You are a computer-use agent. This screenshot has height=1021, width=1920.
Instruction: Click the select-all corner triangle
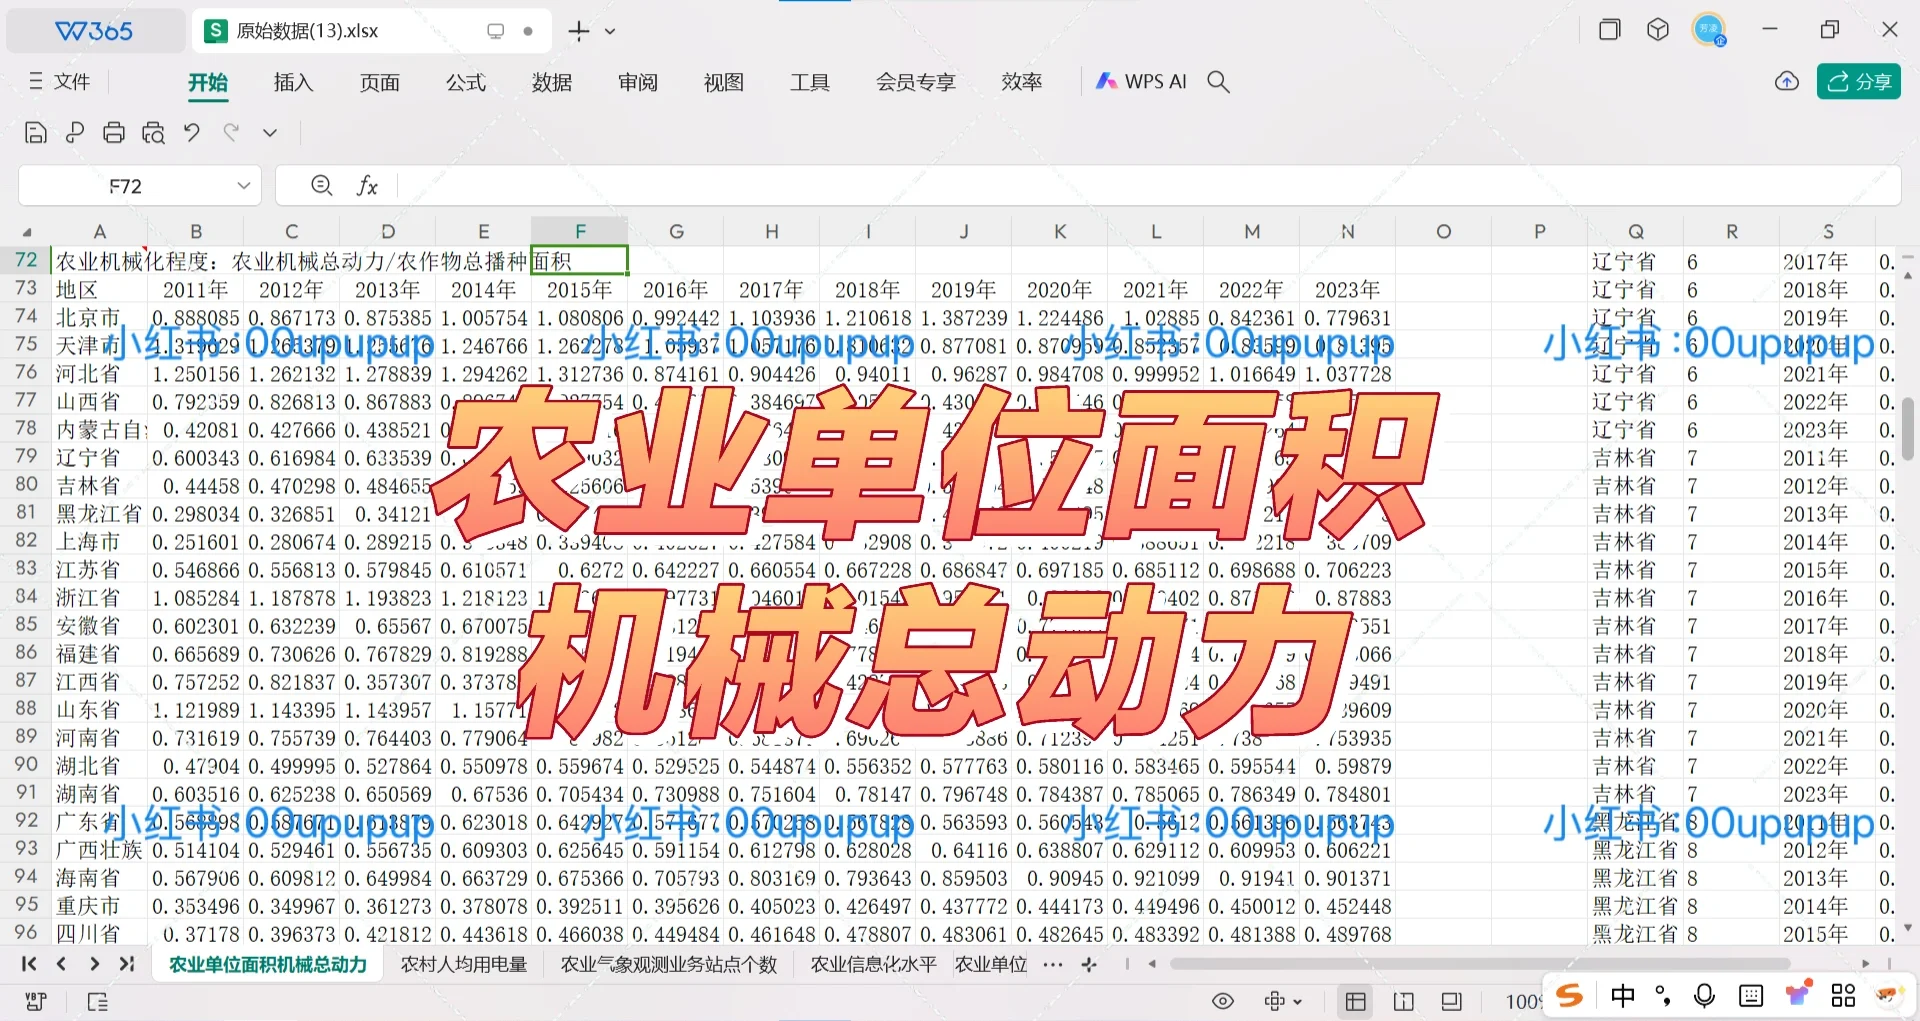(27, 232)
